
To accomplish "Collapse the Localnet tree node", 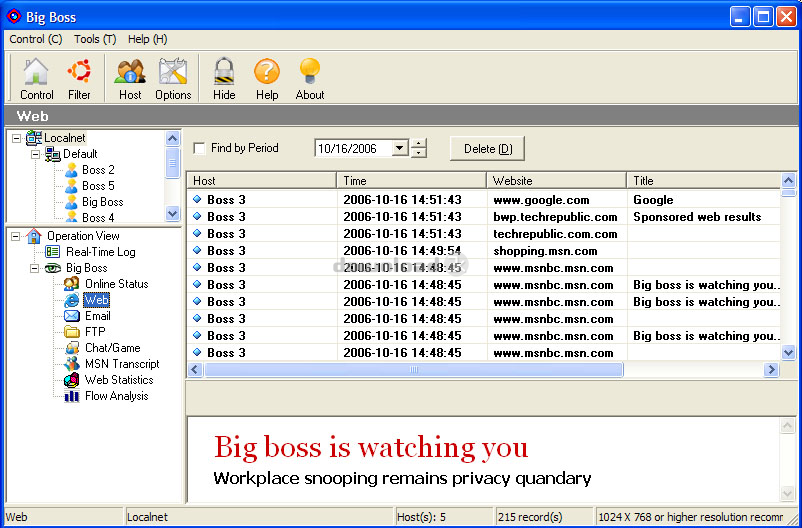I will pyautogui.click(x=16, y=138).
